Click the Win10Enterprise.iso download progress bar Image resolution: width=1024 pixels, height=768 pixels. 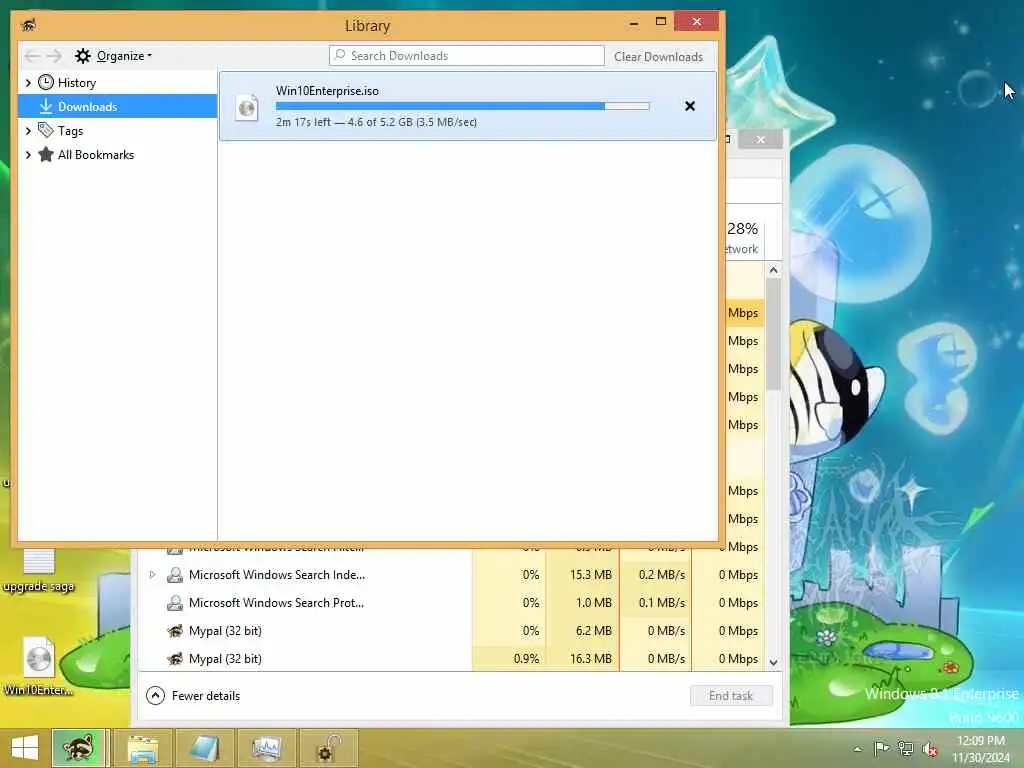462,106
